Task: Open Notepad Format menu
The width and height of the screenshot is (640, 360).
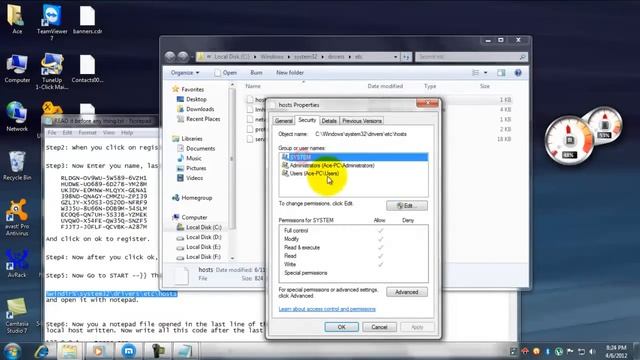Action: coord(87,133)
